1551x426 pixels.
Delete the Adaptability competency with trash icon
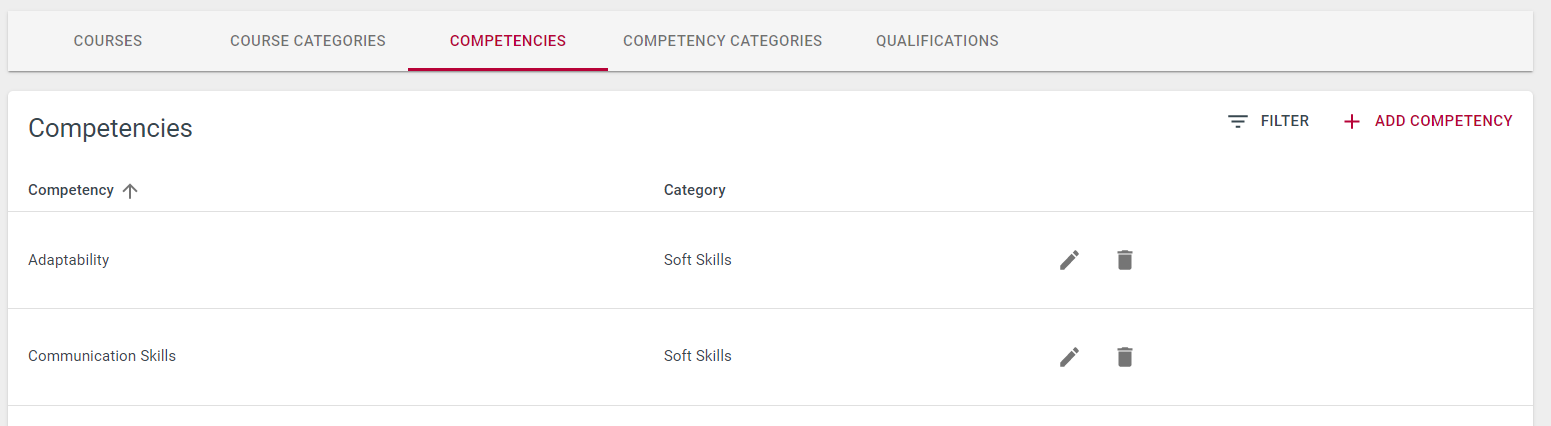(x=1125, y=260)
